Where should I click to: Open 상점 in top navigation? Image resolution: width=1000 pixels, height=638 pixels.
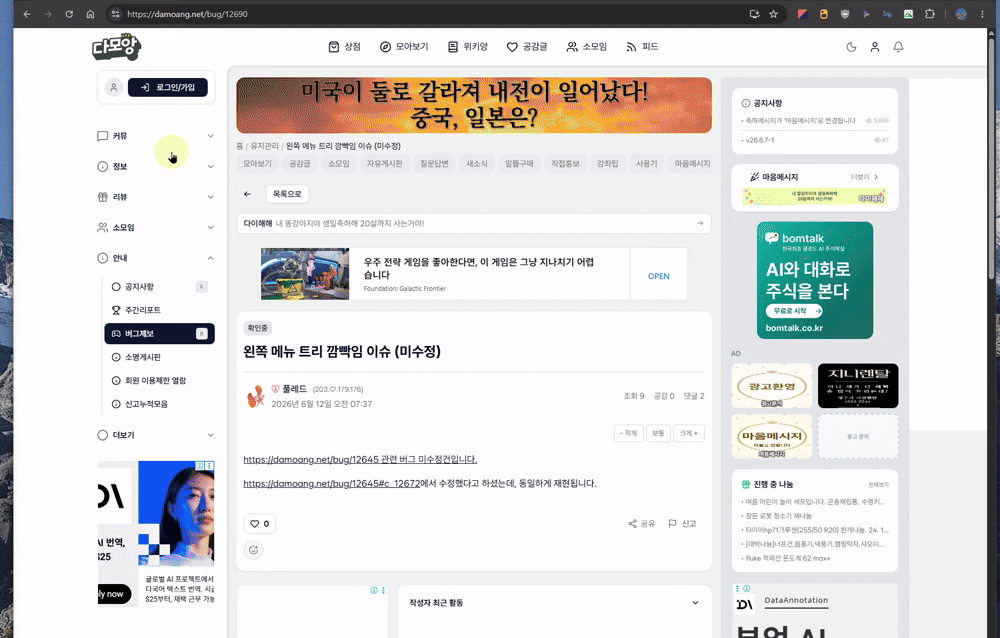tap(344, 47)
